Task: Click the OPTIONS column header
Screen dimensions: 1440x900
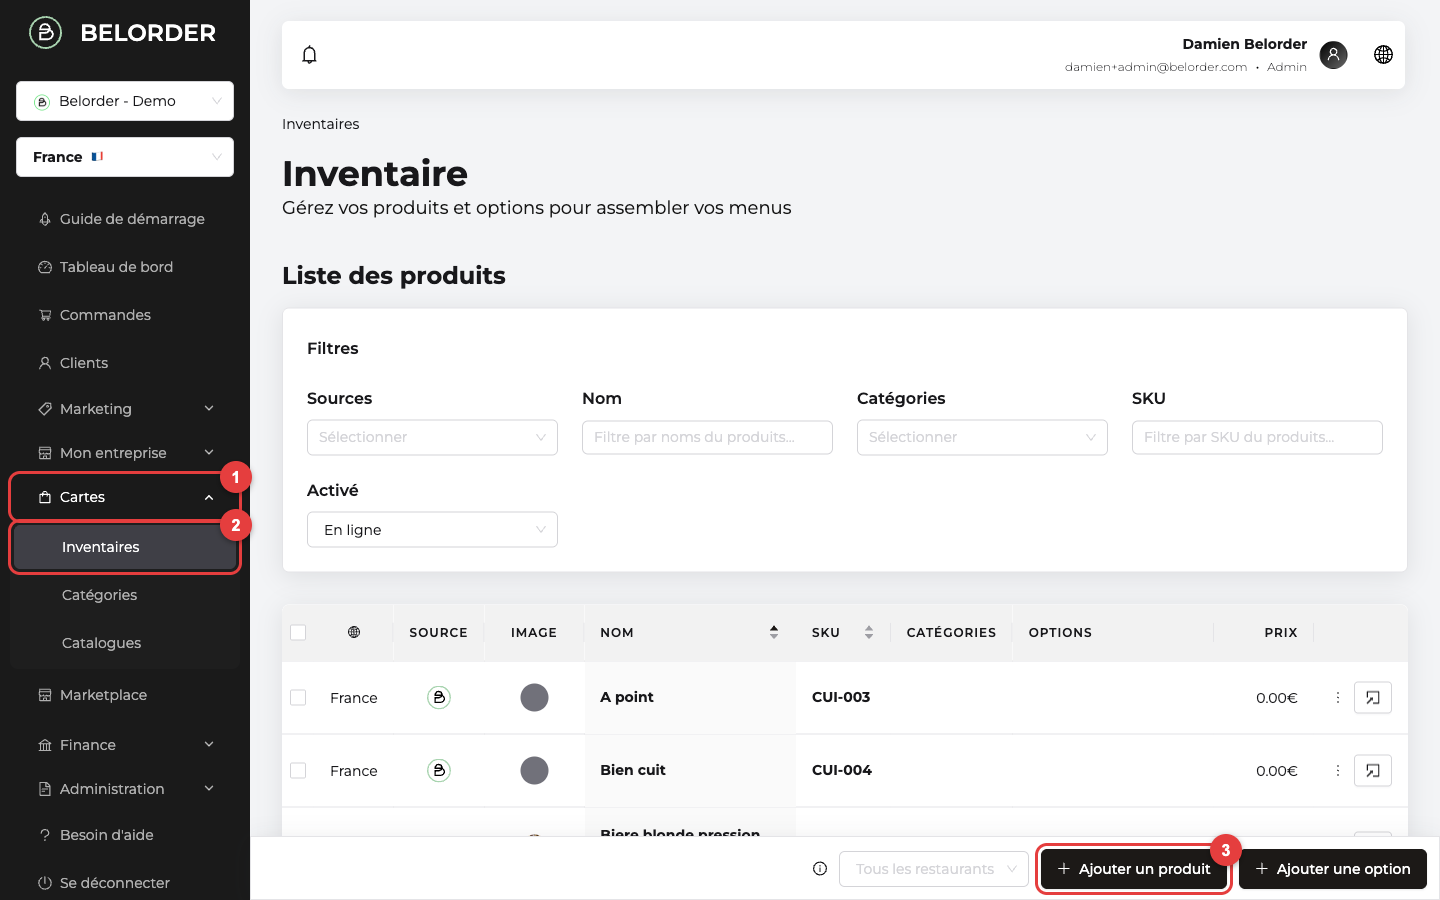Action: (1060, 633)
